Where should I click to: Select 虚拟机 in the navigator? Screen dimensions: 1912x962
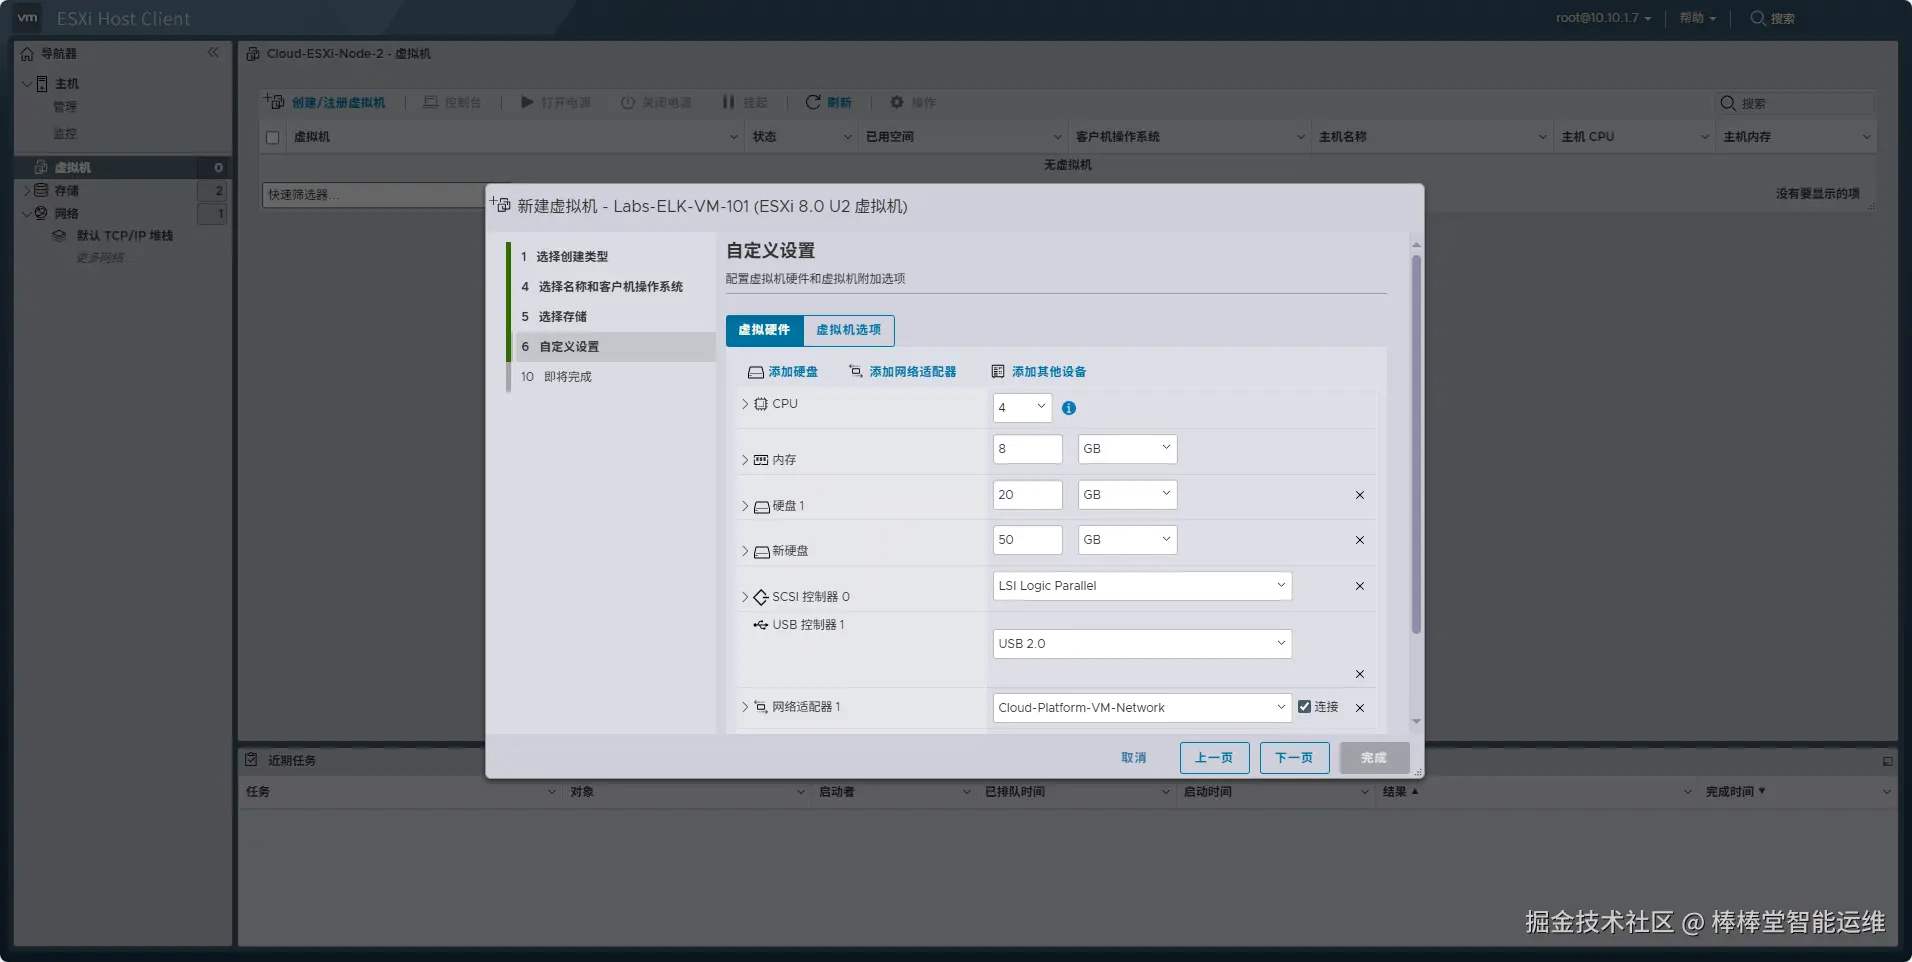73,167
